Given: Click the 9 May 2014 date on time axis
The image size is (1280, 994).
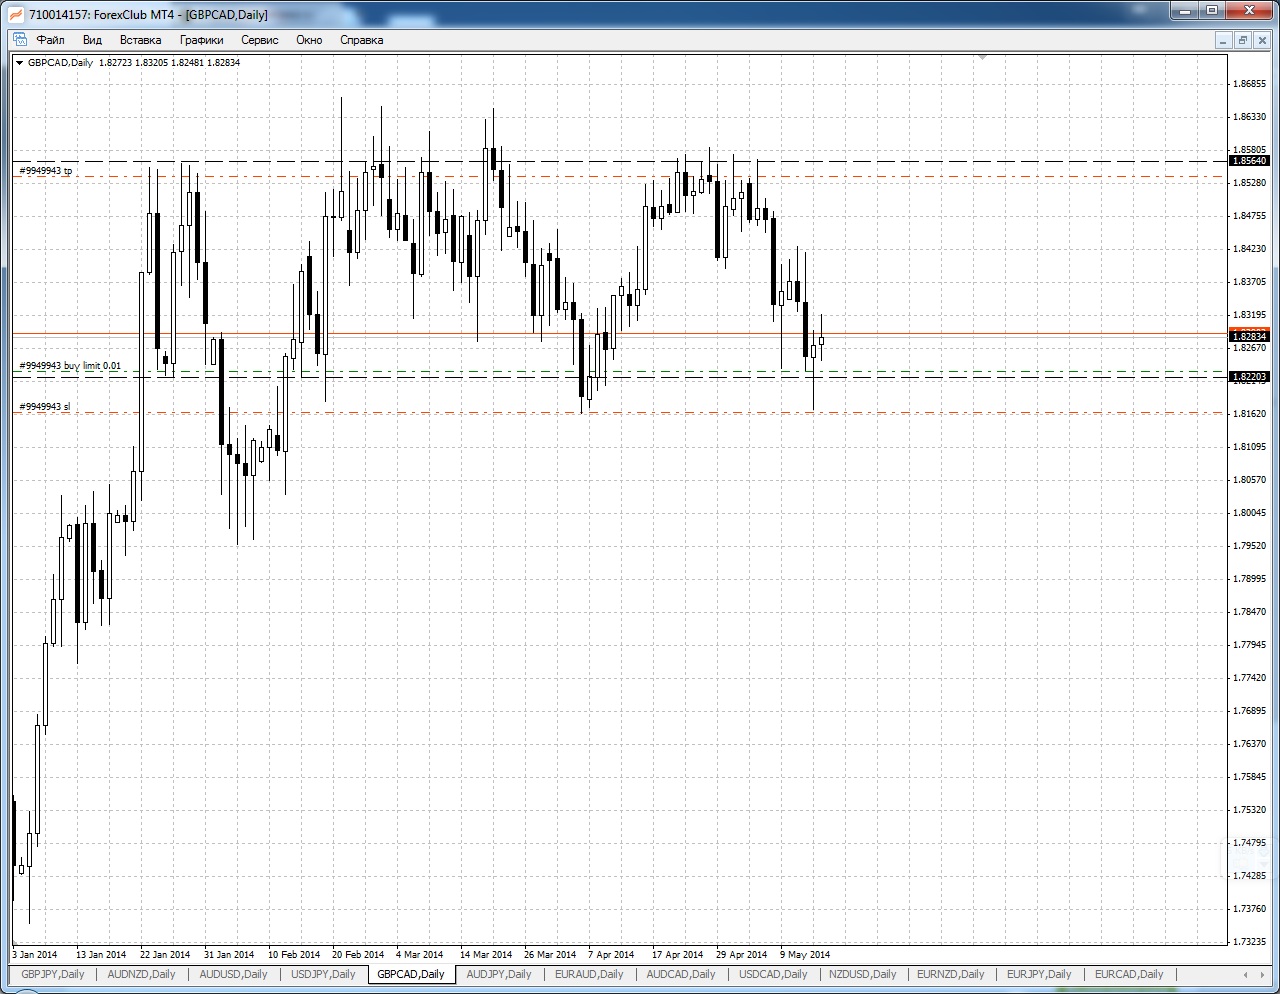Looking at the screenshot, I should click(x=805, y=955).
